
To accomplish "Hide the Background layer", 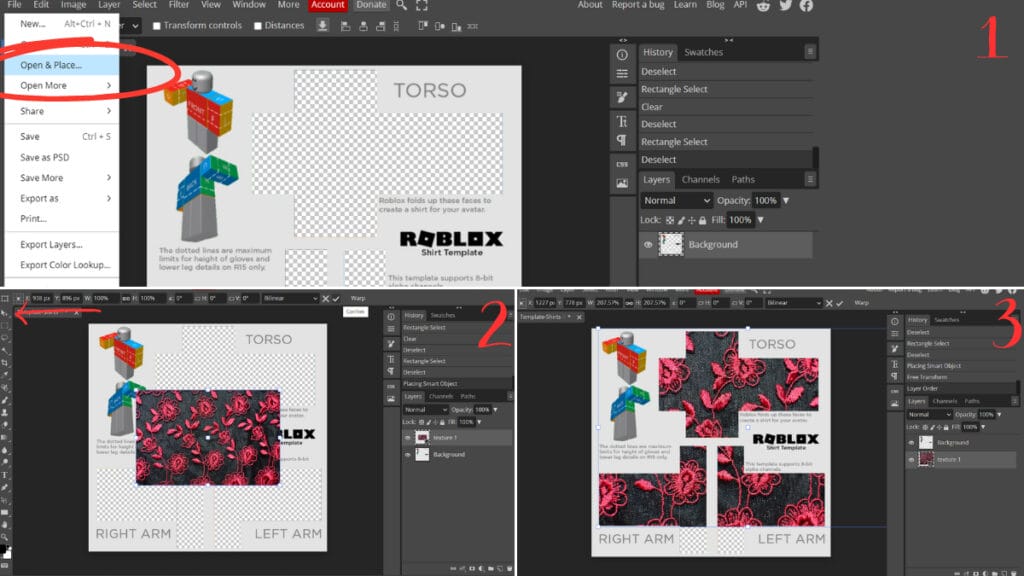I will (x=648, y=244).
